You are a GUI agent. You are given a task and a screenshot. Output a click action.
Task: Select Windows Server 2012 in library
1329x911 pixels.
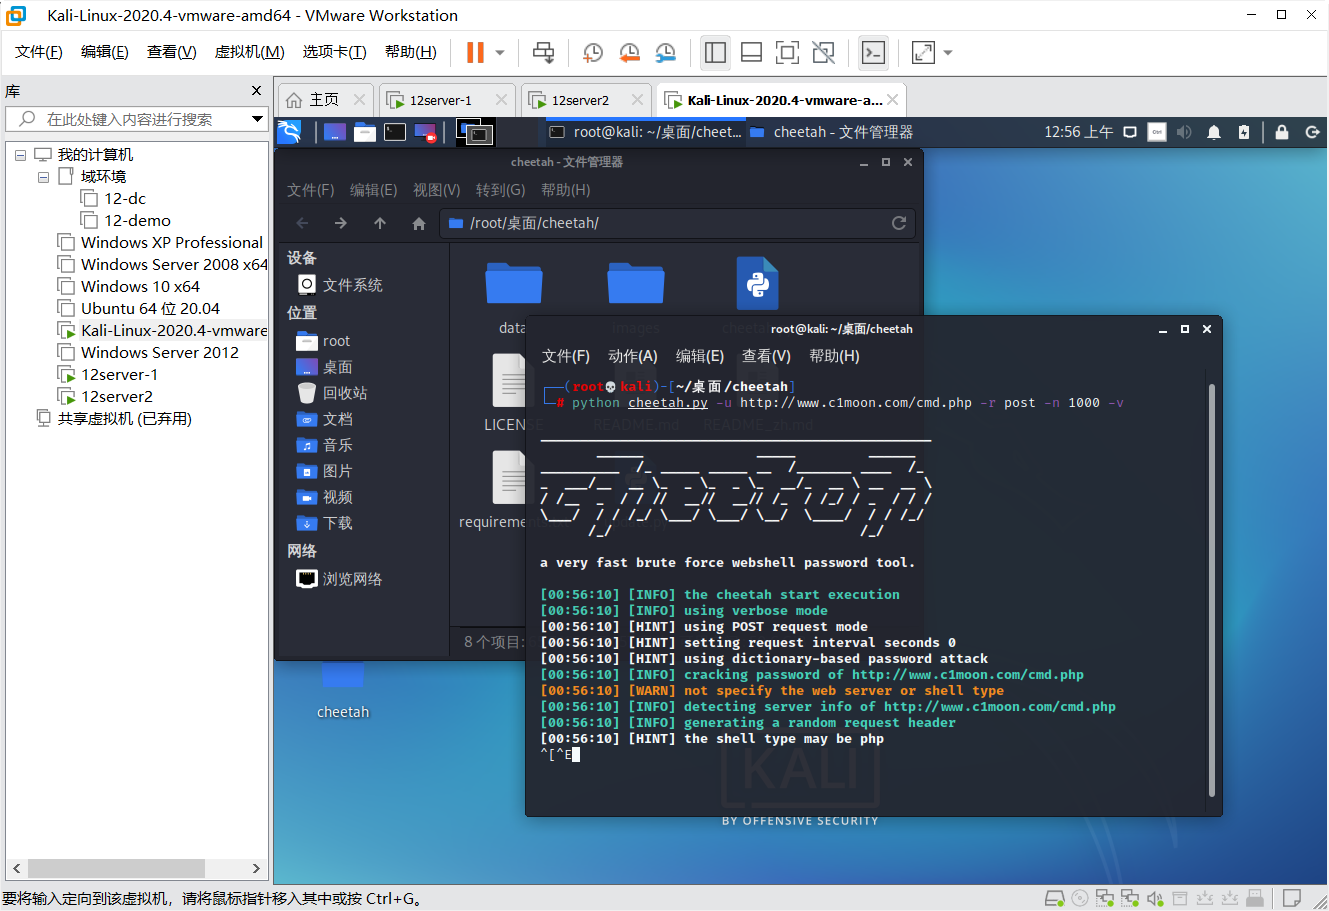[160, 353]
